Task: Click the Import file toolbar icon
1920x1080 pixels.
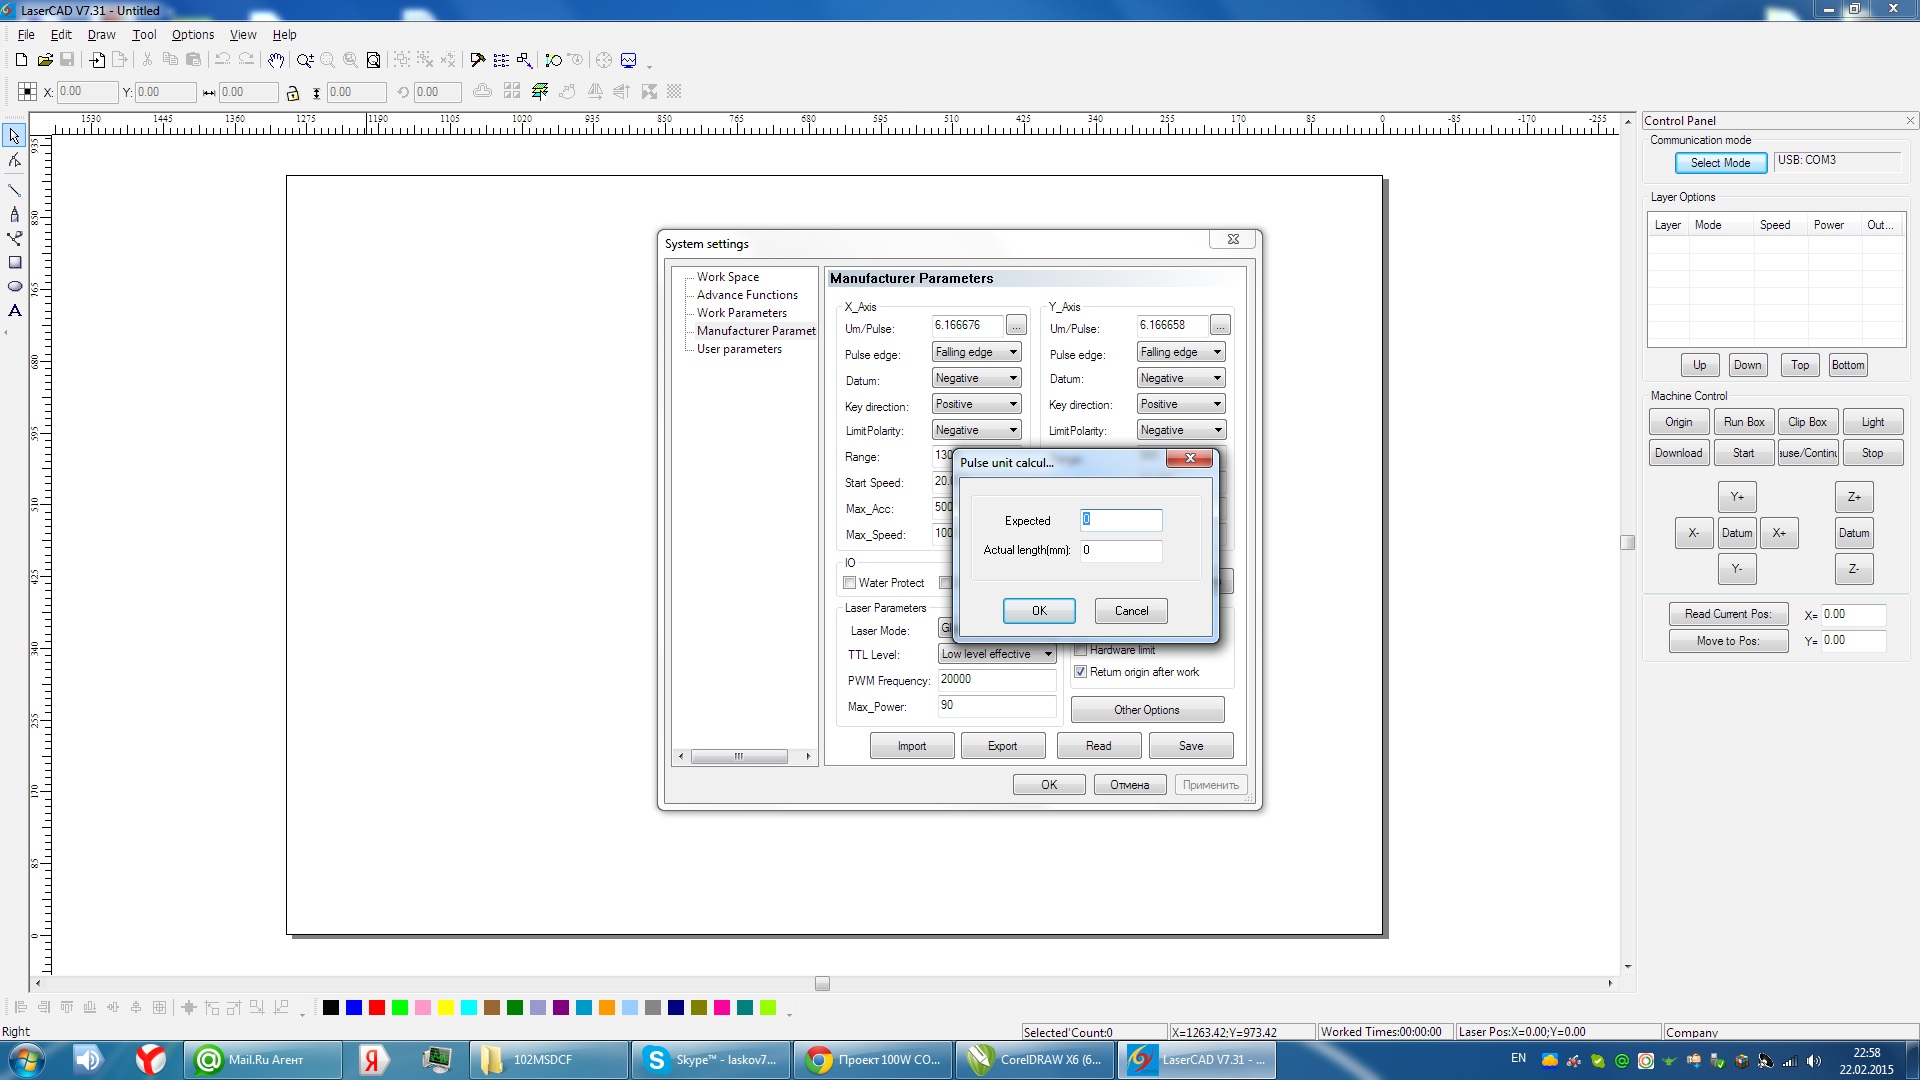Action: tap(97, 60)
